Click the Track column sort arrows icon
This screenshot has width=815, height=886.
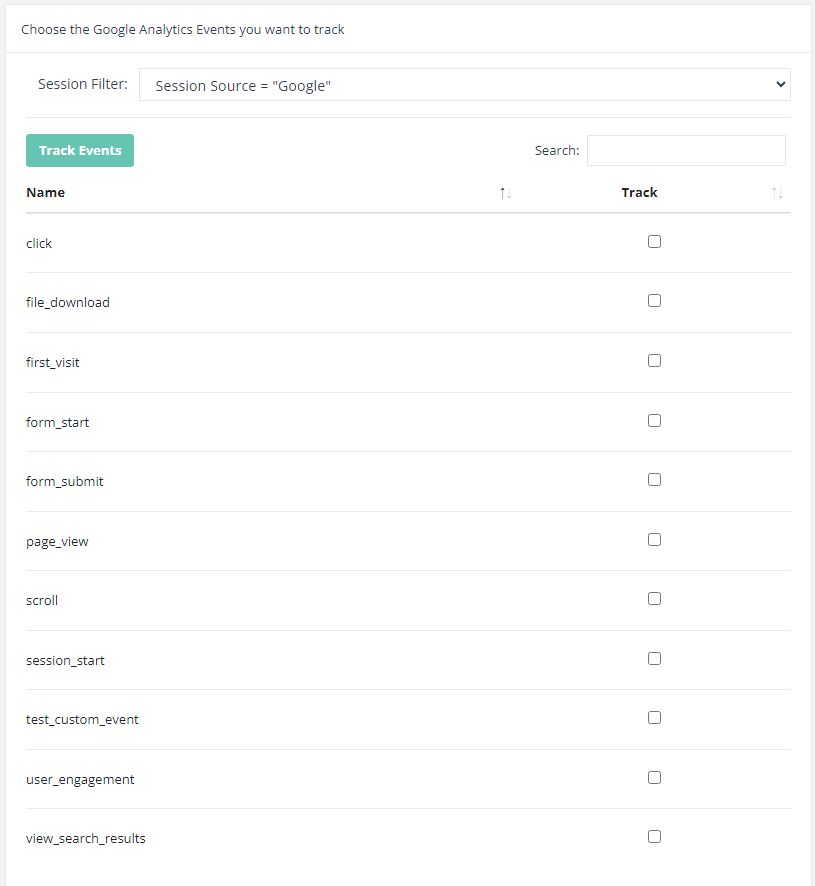point(777,193)
